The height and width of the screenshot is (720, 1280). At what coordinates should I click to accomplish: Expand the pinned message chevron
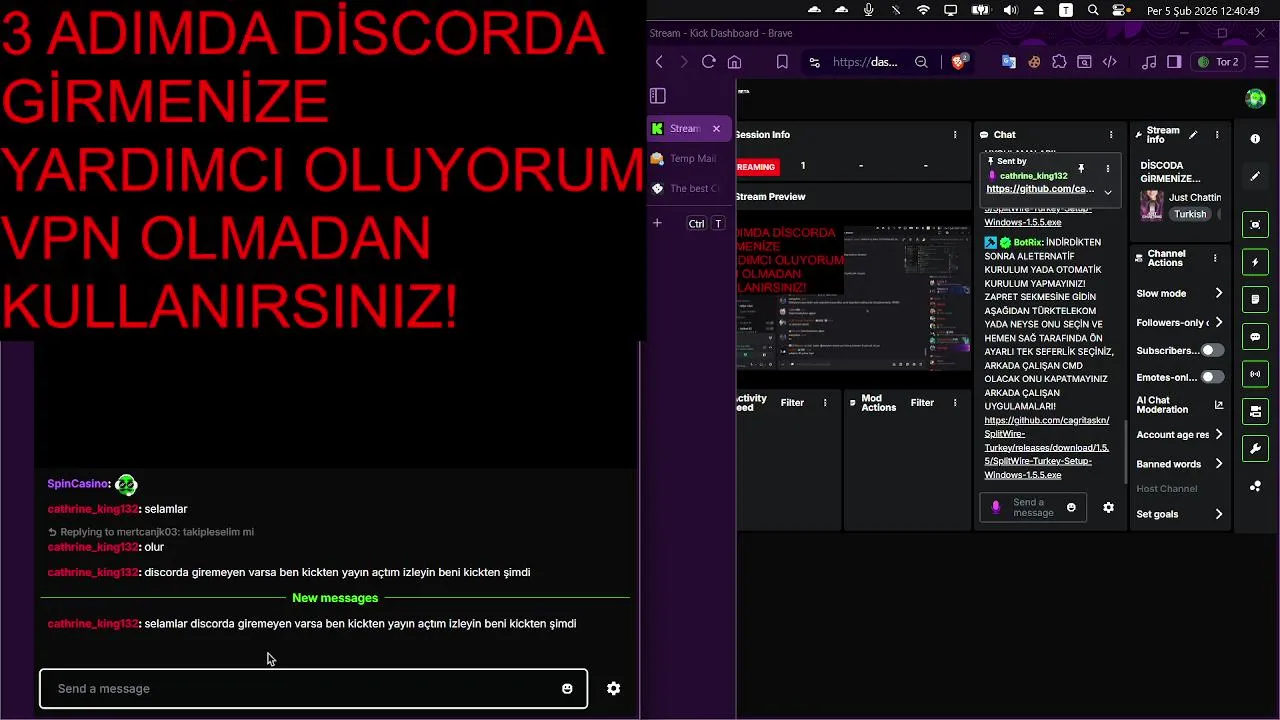(1107, 191)
